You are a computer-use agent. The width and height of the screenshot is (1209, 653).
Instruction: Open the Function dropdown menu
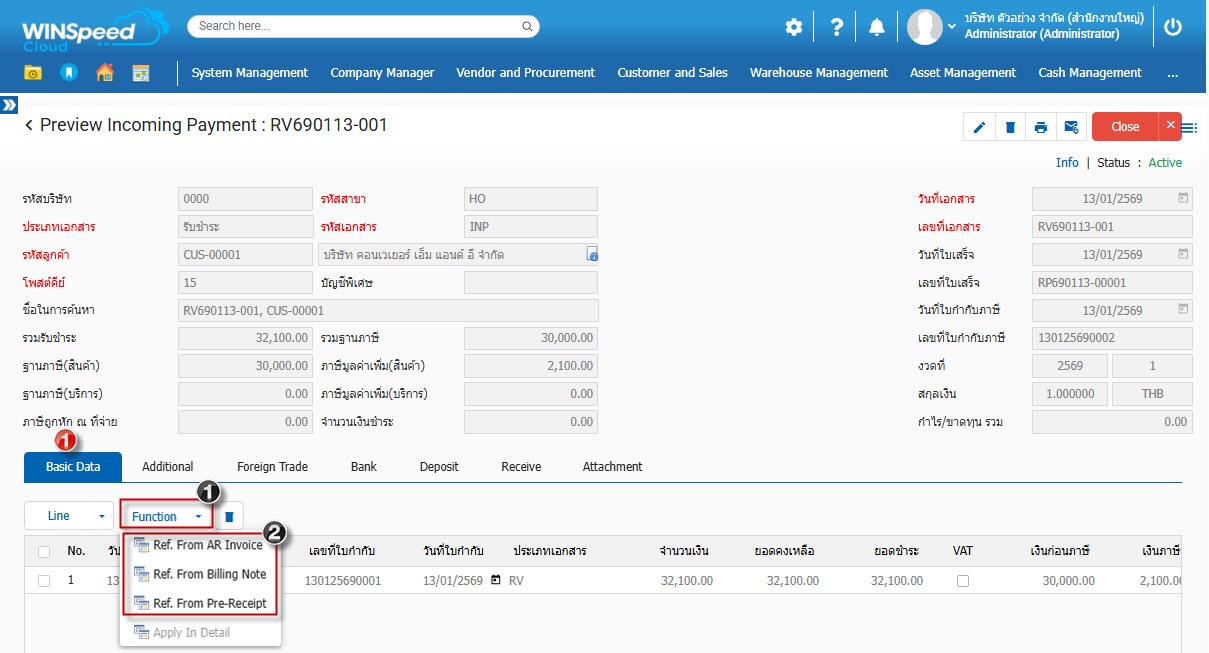tap(166, 516)
